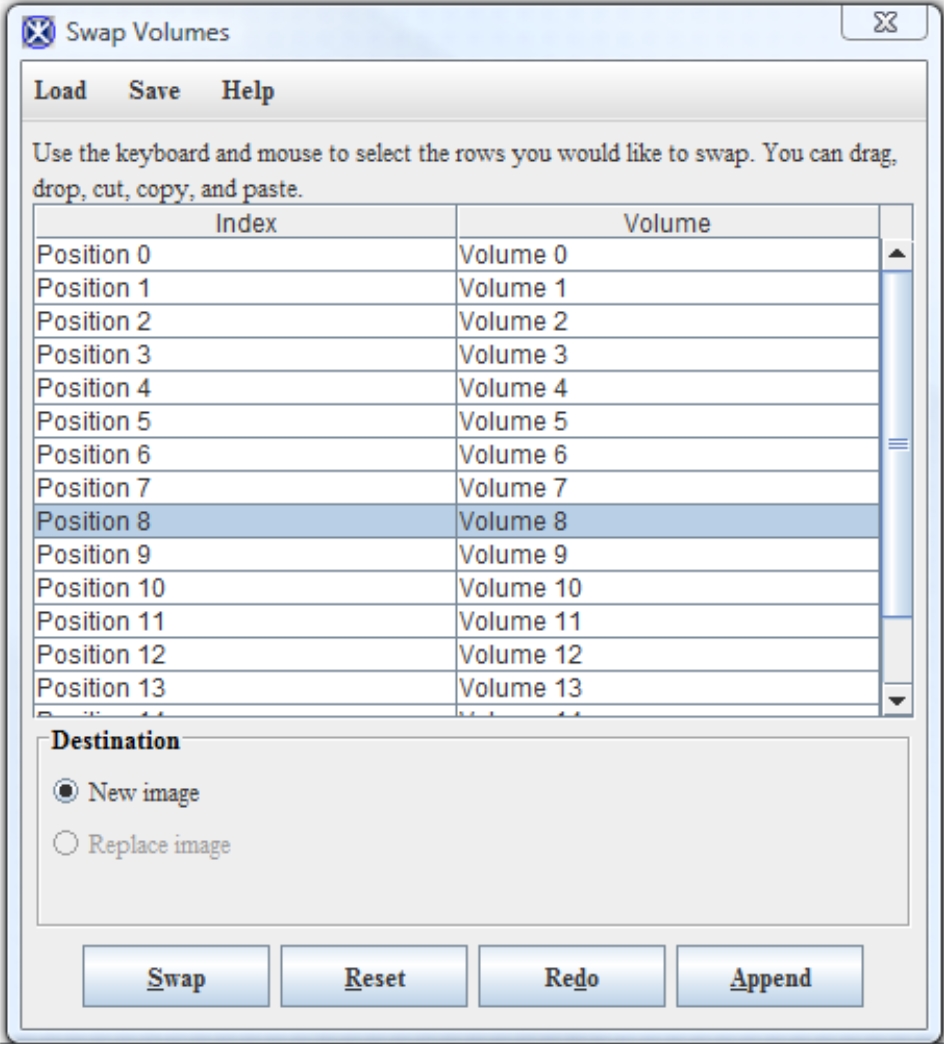The width and height of the screenshot is (944, 1044).
Task: Click the Redo button
Action: point(570,978)
